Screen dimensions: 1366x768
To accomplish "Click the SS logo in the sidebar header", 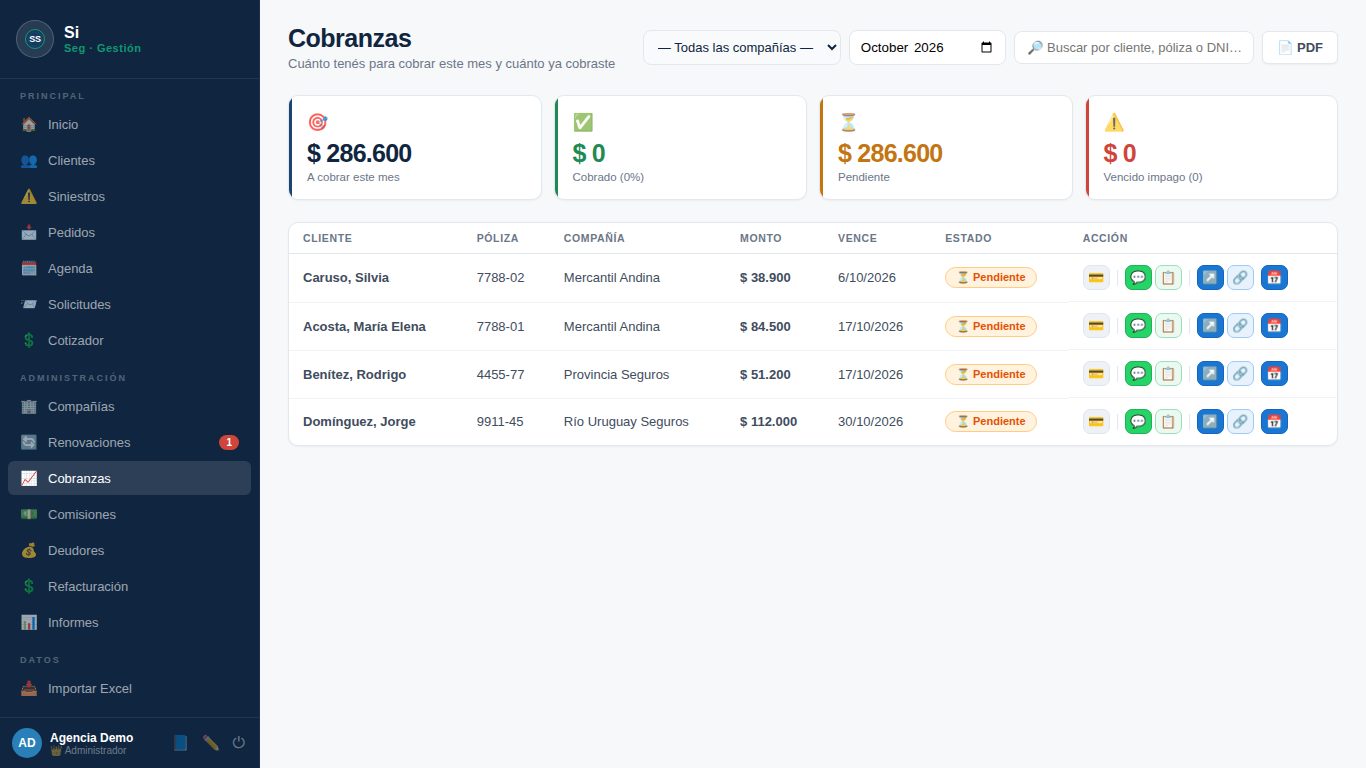I will click(x=35, y=39).
